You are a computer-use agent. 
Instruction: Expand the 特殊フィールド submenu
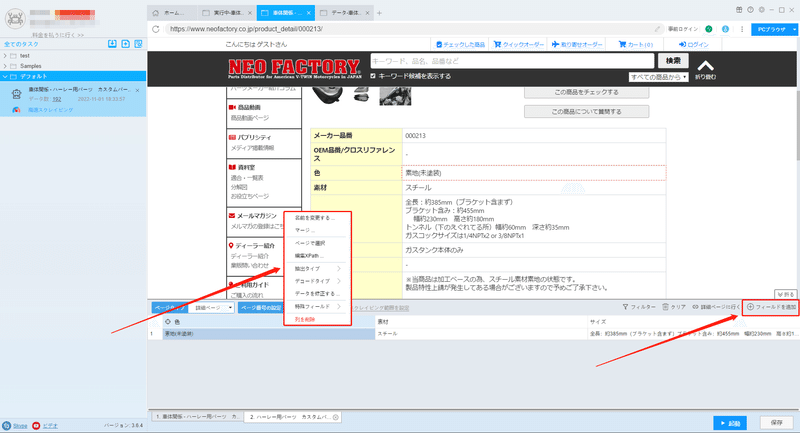click(x=317, y=307)
